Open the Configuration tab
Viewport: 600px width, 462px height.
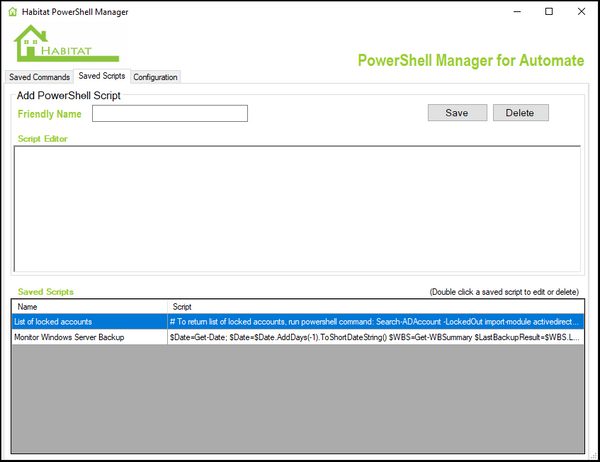155,77
